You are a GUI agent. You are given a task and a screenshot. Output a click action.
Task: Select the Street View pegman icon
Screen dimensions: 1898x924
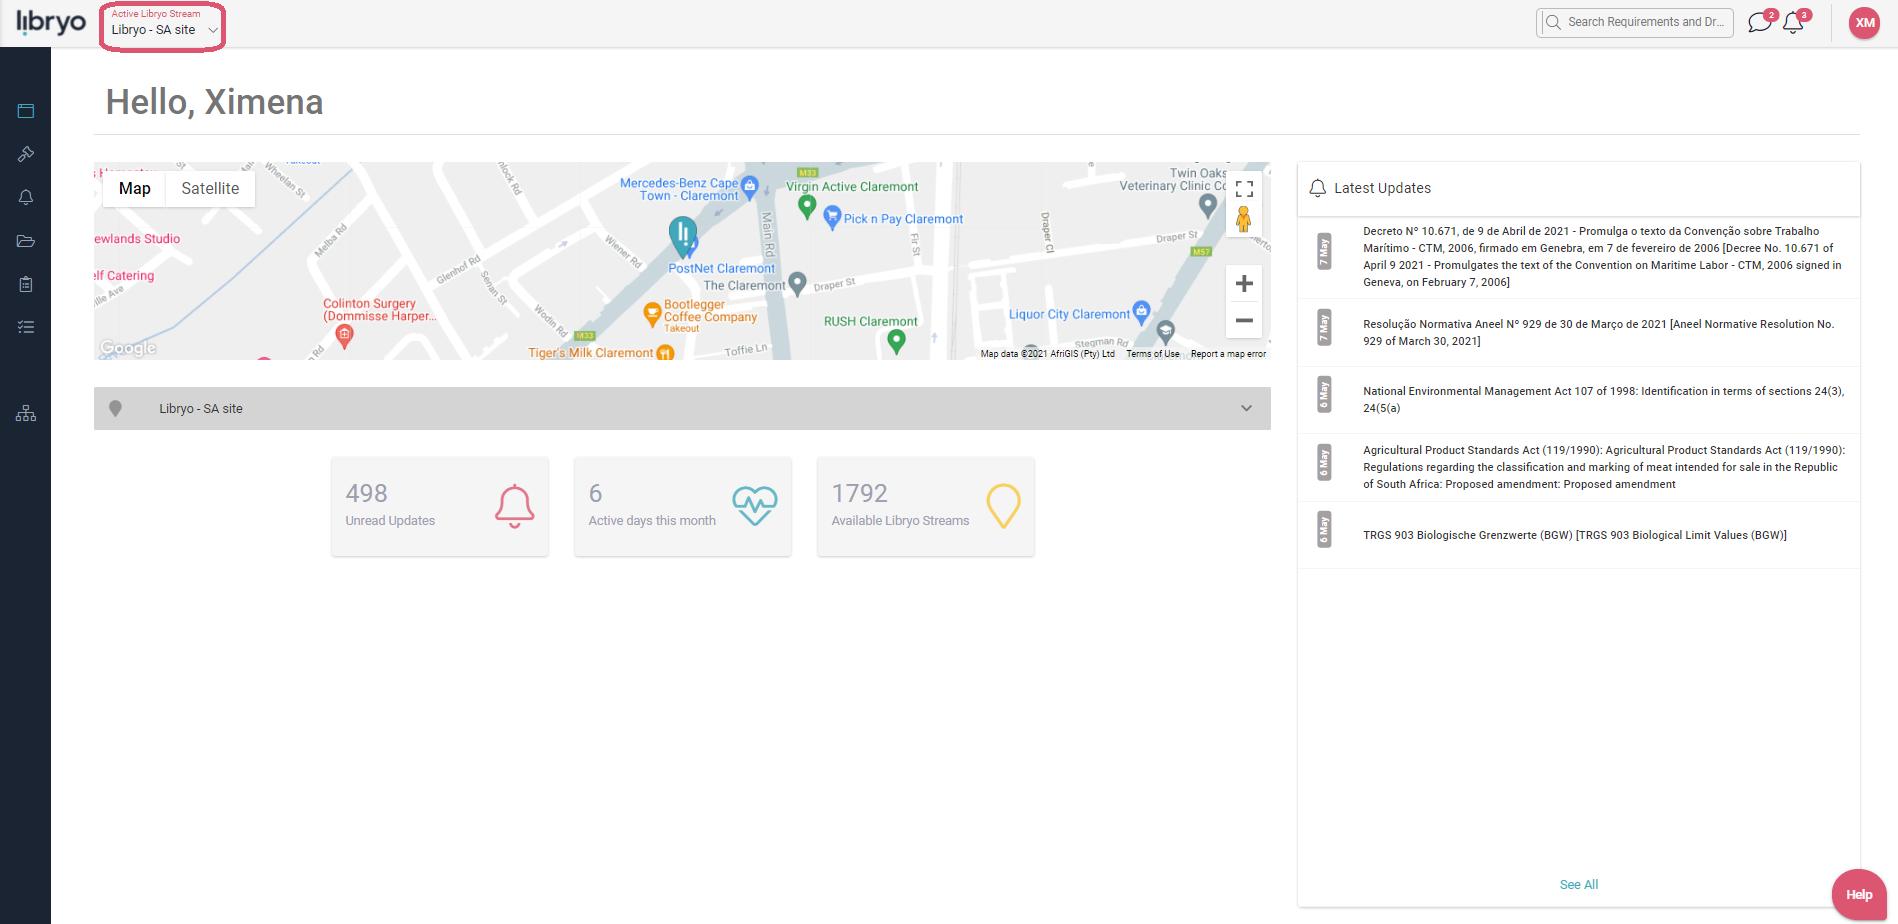point(1244,218)
